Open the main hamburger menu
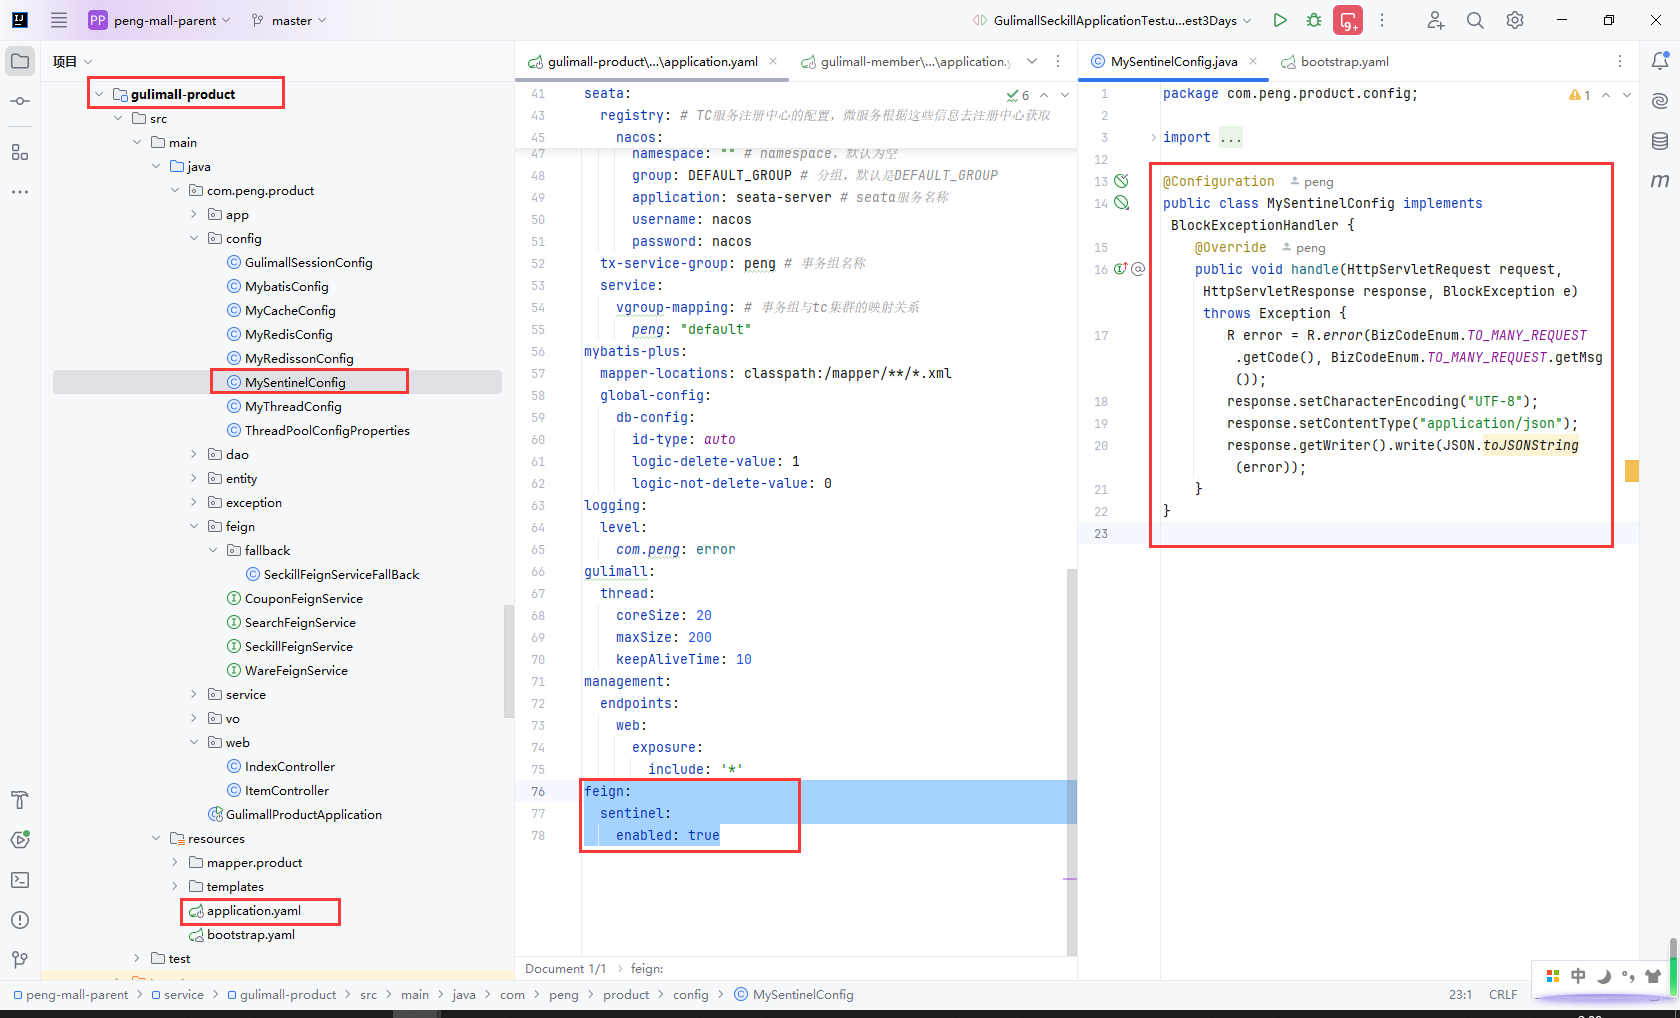 point(59,20)
